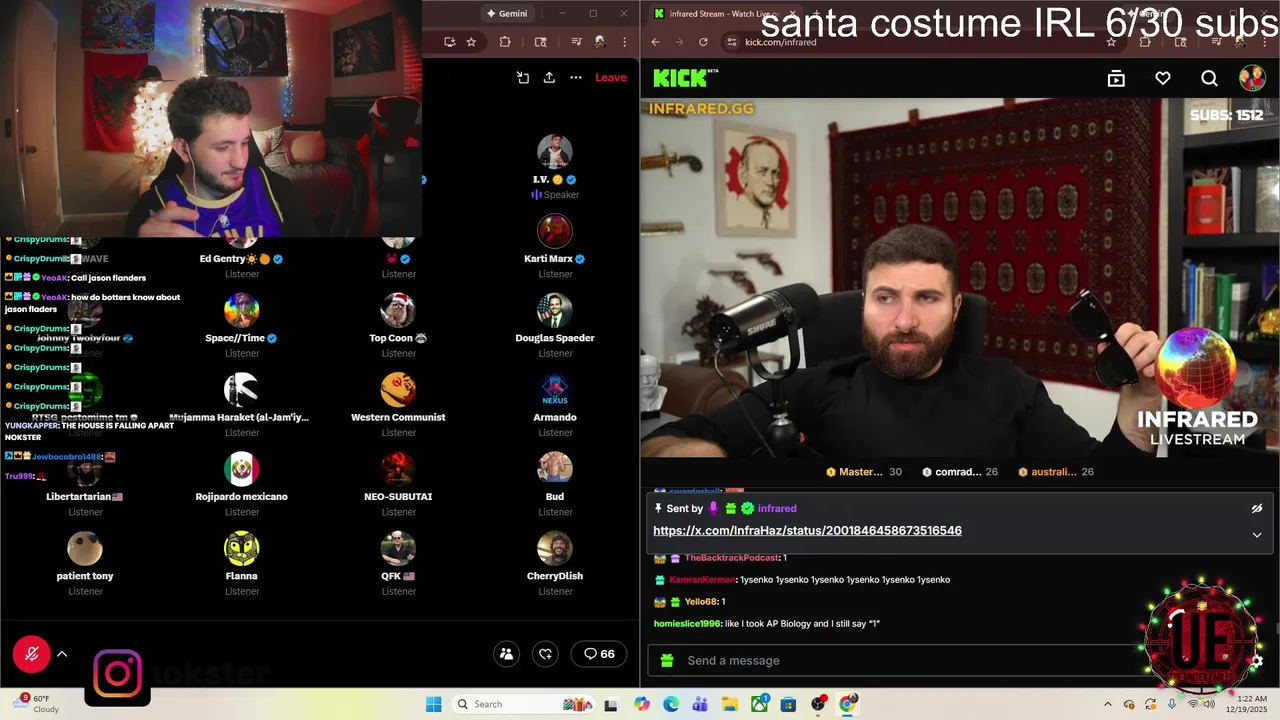Select Top Coon listener avatar
Image resolution: width=1280 pixels, height=720 pixels.
[x=398, y=310]
